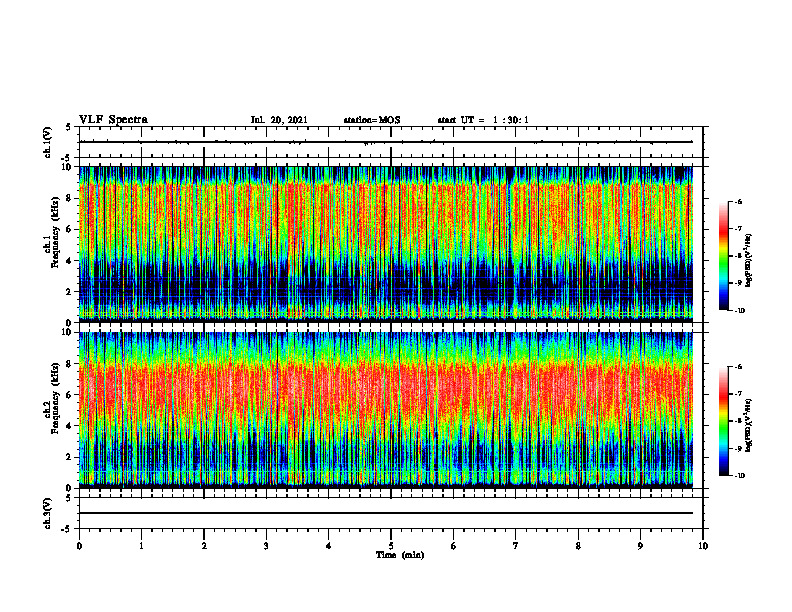Screen dimensions: 792x612
Task: Click the "3" tick on the time axis
Action: [x=266, y=546]
